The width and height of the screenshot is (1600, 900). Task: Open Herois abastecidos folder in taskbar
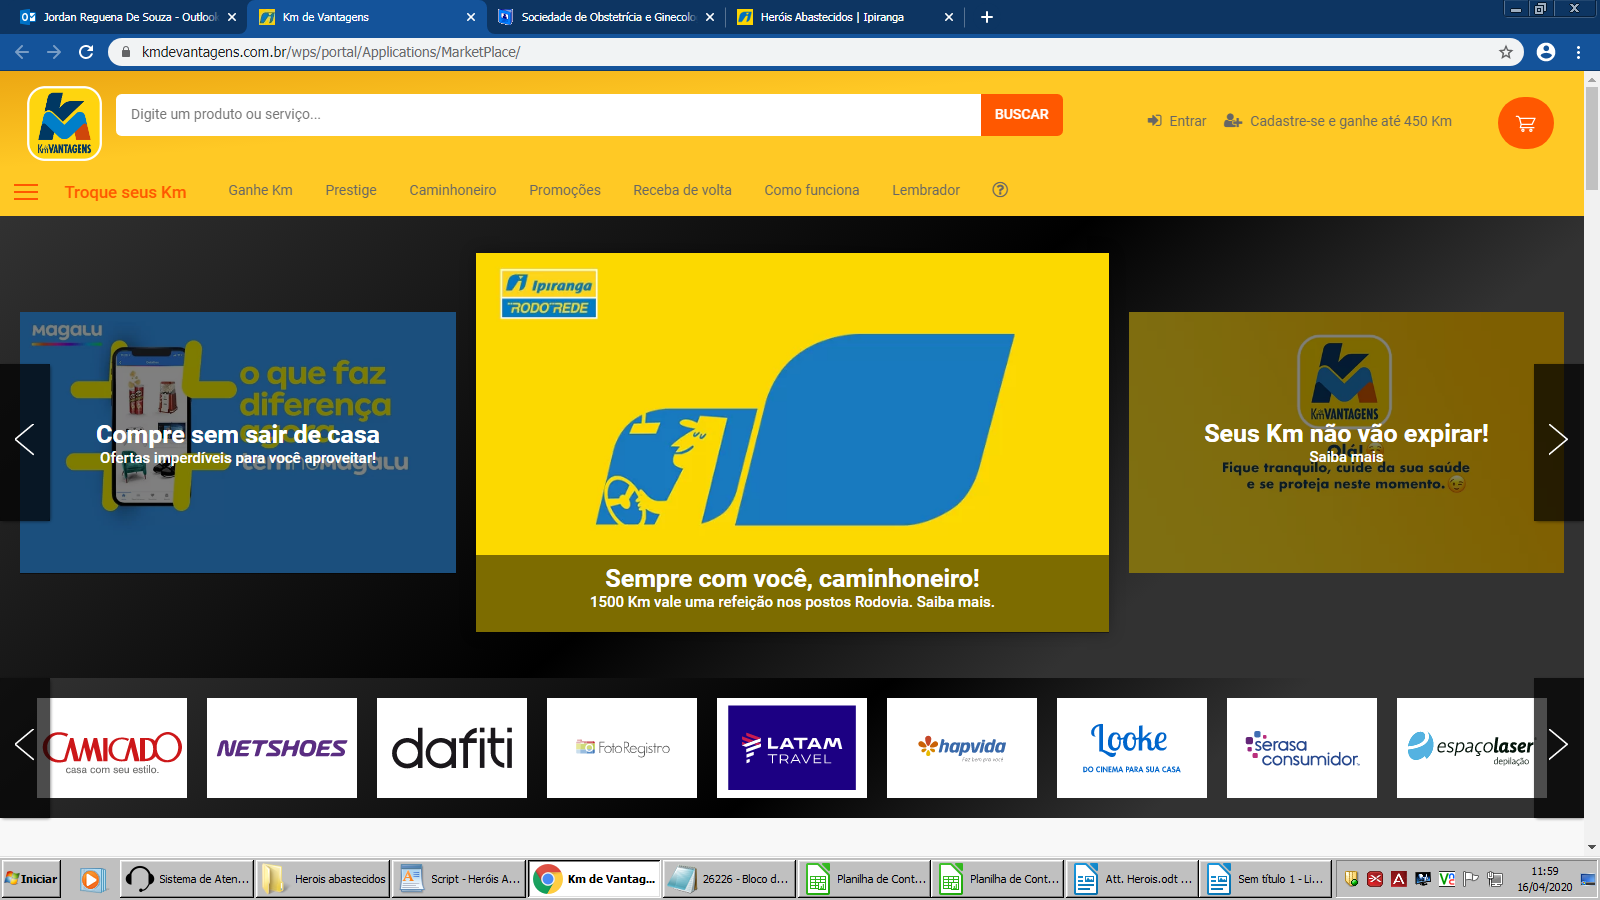tap(323, 879)
